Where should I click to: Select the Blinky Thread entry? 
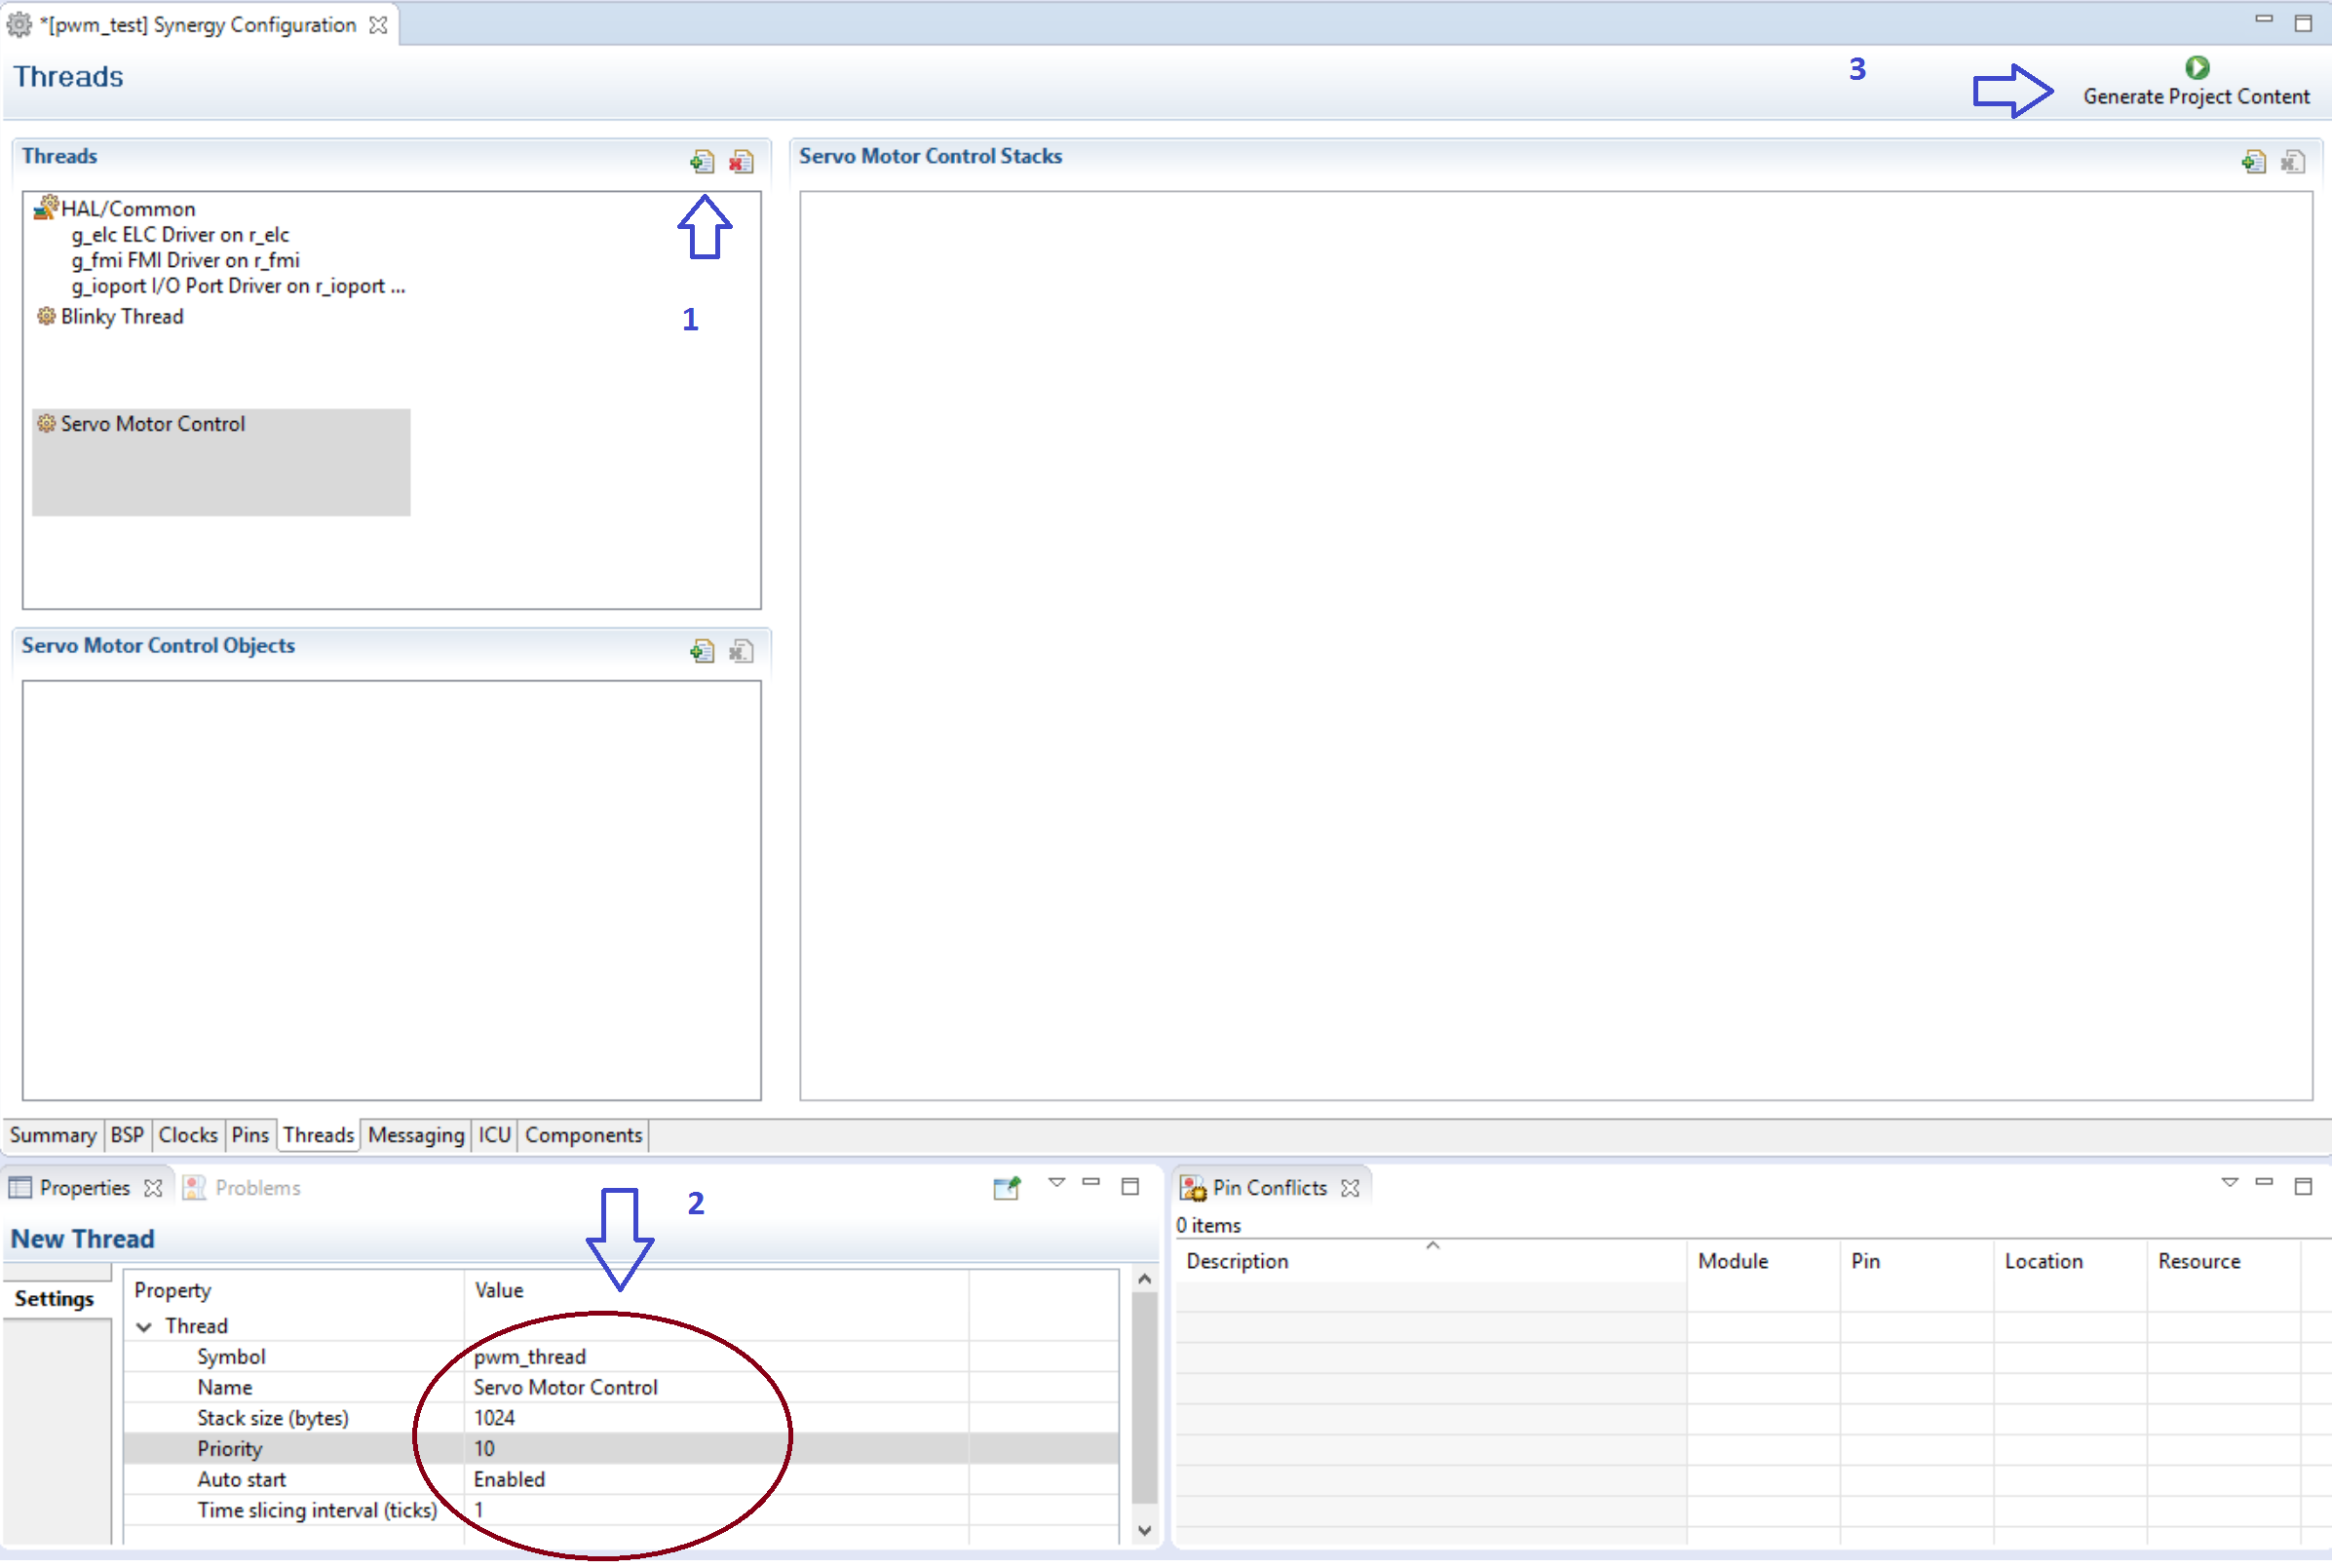pyautogui.click(x=121, y=316)
